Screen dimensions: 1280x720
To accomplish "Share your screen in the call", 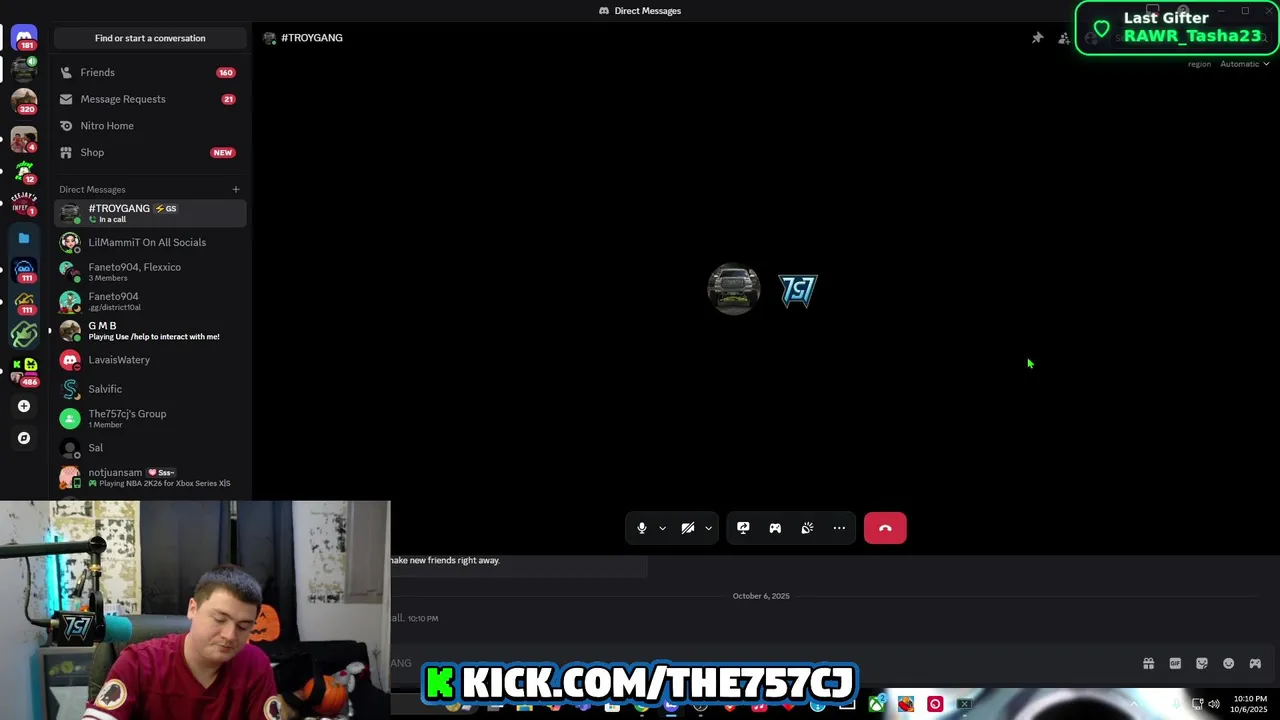I will (x=743, y=528).
